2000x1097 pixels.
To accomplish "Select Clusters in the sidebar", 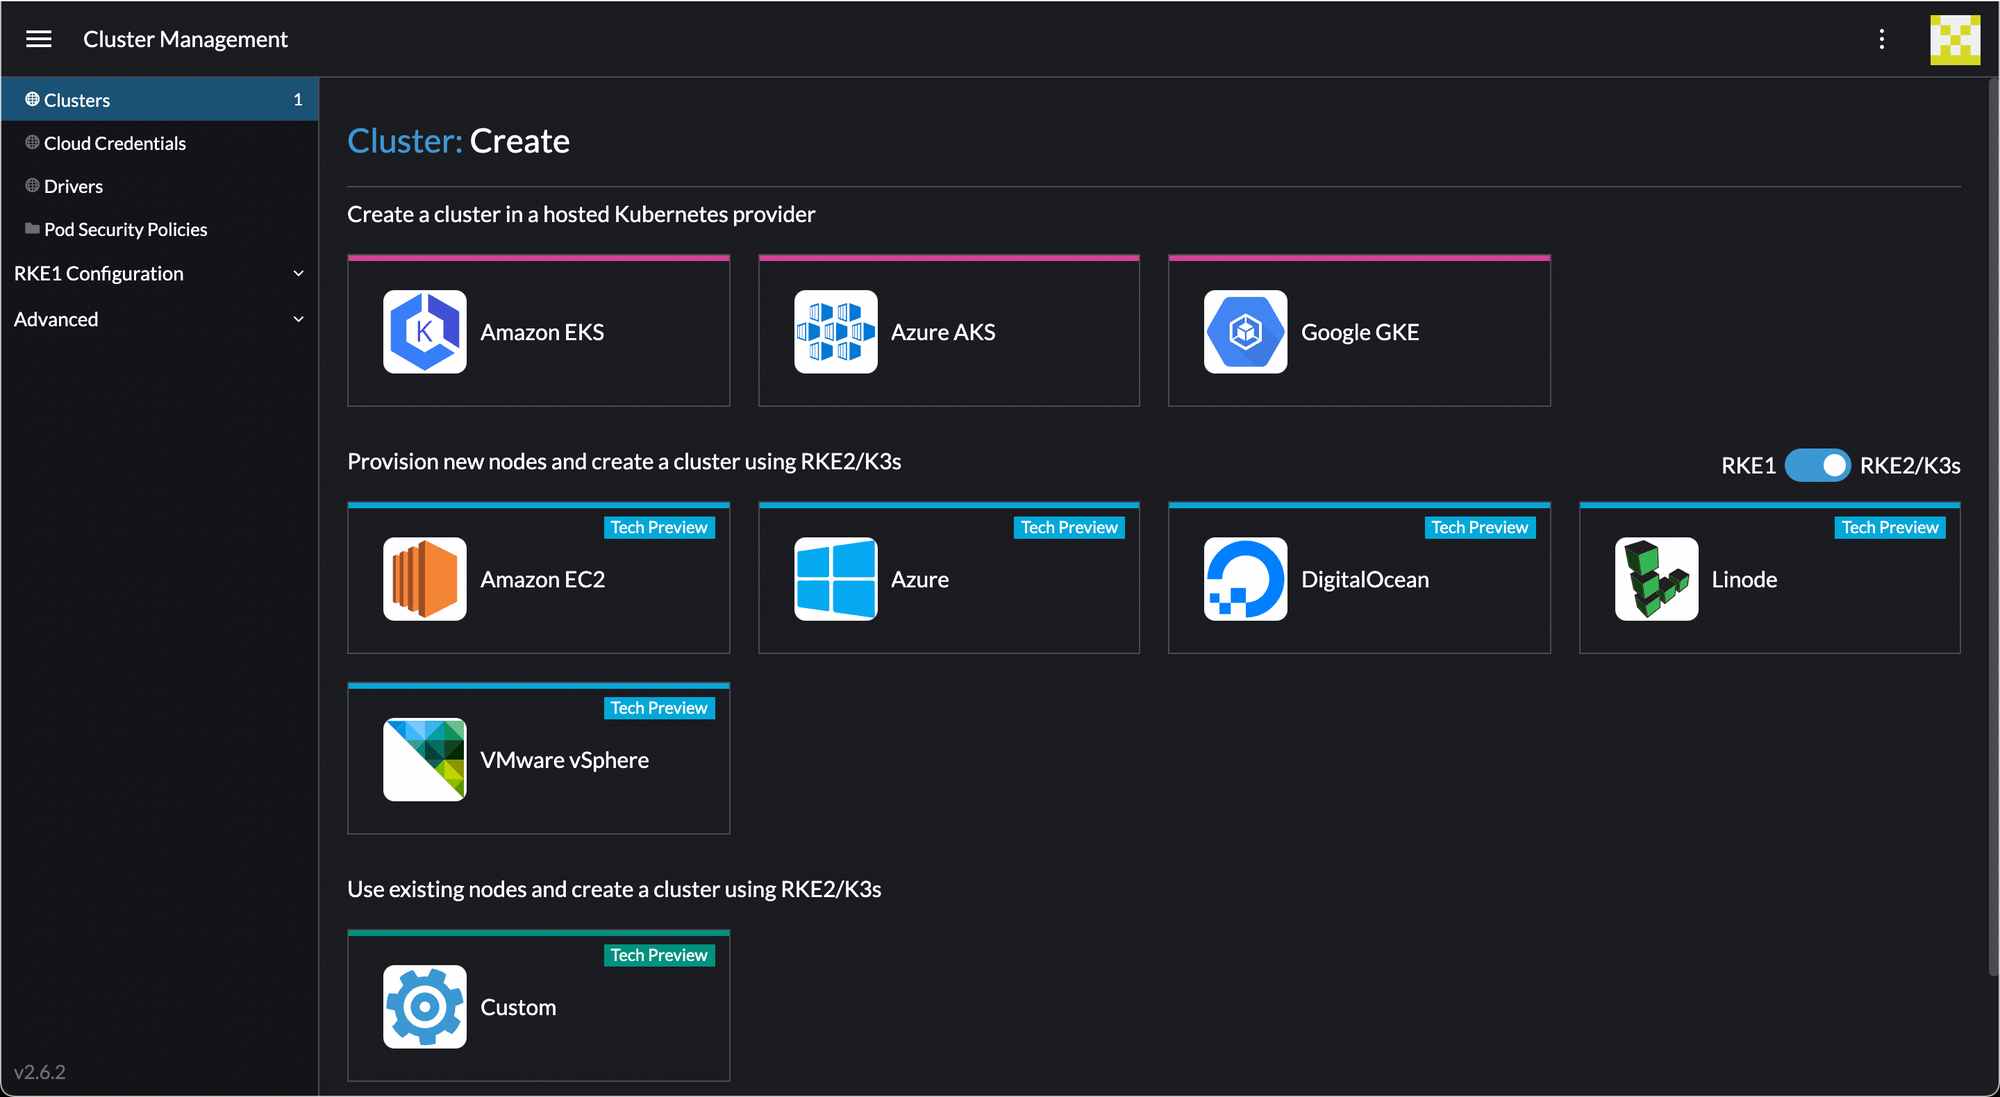I will click(77, 100).
